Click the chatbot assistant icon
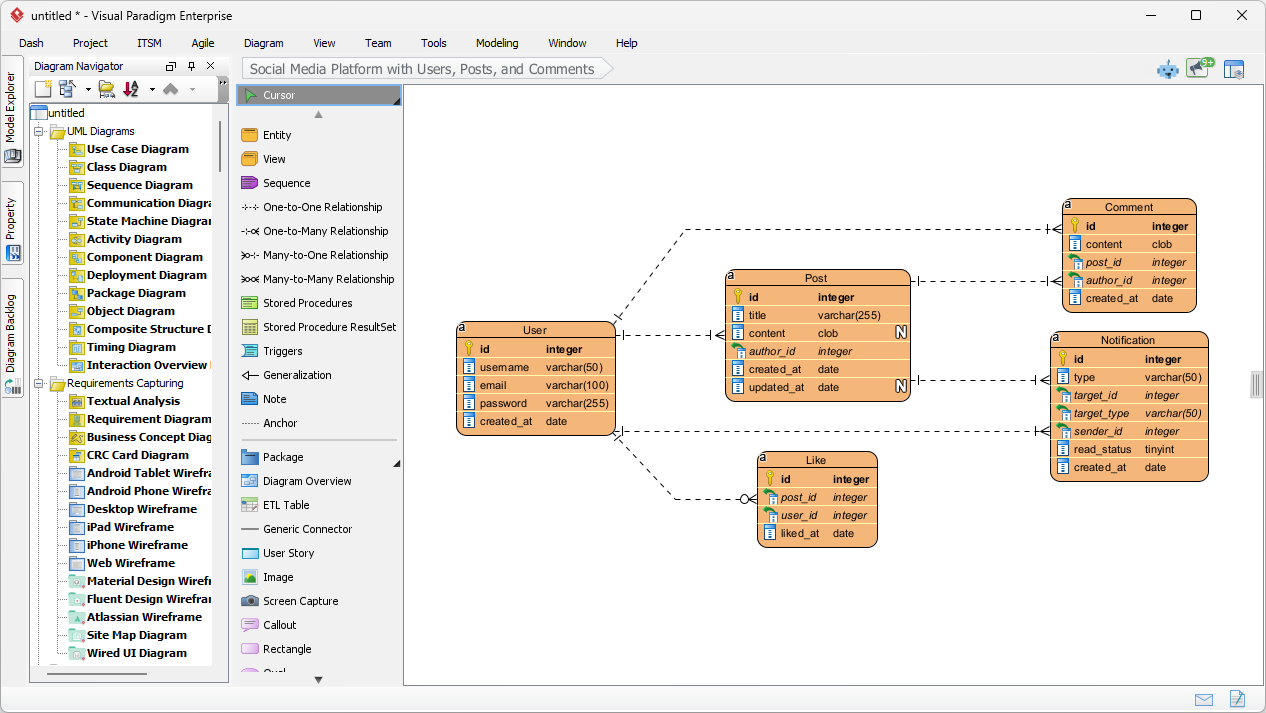Image resolution: width=1266 pixels, height=713 pixels. tap(1167, 68)
